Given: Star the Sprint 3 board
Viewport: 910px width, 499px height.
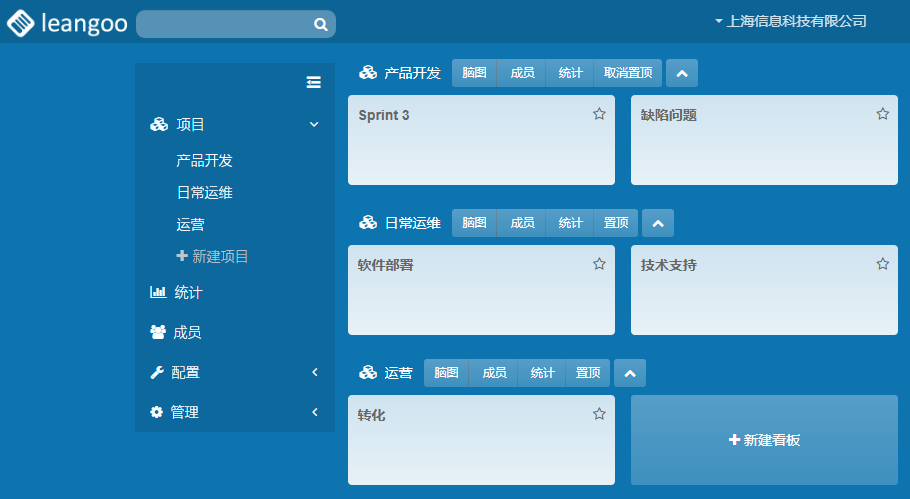Looking at the screenshot, I should [x=599, y=114].
